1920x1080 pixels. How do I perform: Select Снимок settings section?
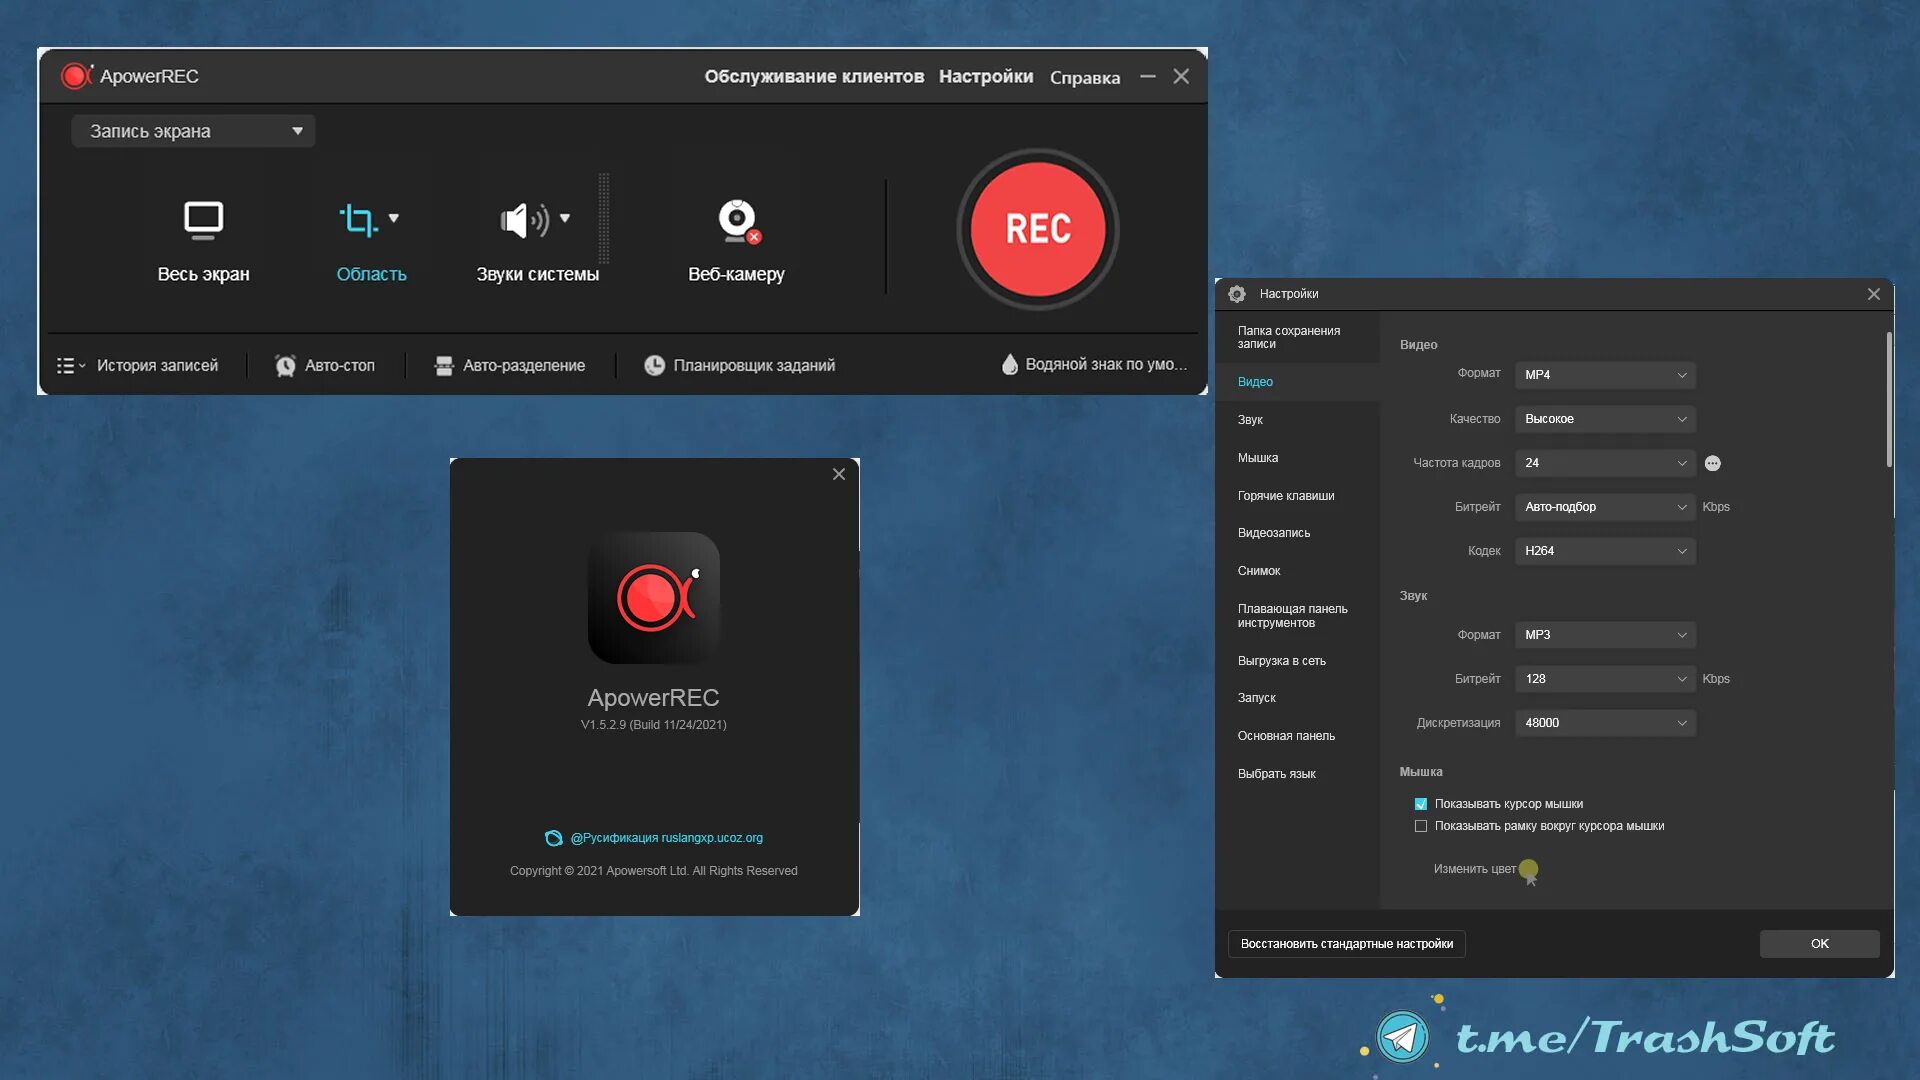(x=1297, y=571)
